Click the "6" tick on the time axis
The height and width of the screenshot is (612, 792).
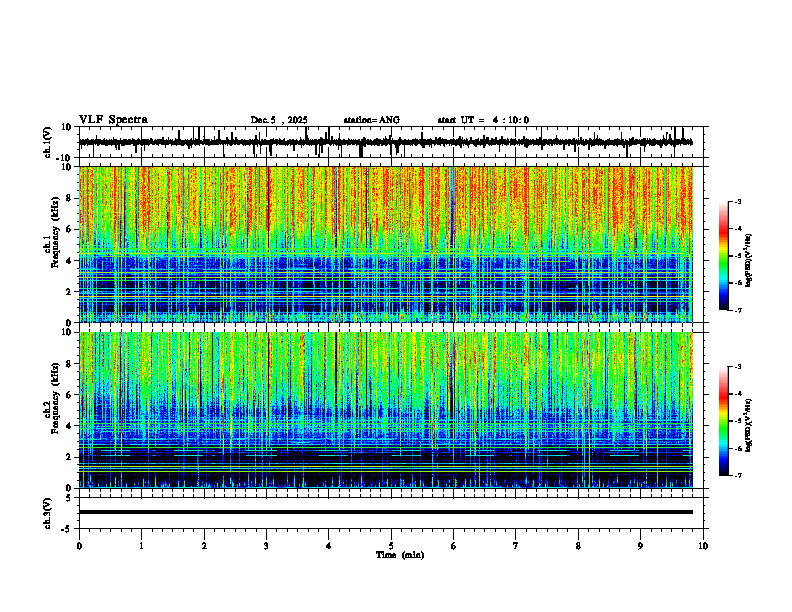(x=454, y=546)
